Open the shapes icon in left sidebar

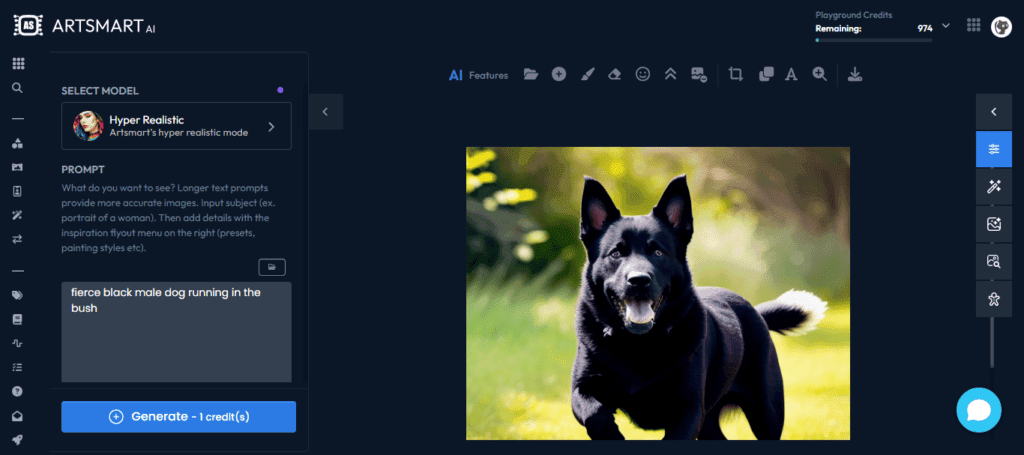click(x=18, y=144)
